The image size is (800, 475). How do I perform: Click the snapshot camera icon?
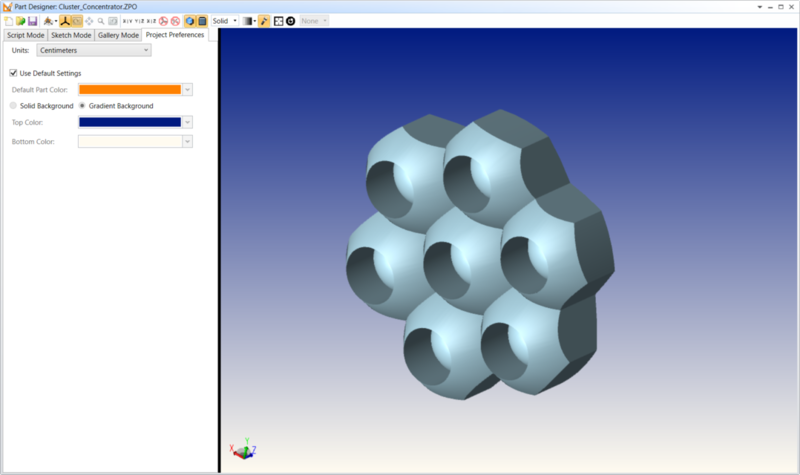pyautogui.click(x=113, y=21)
